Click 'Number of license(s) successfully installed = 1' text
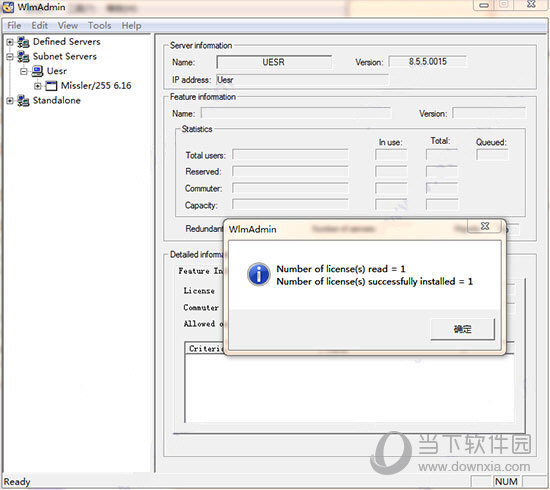The width and height of the screenshot is (550, 490). tap(375, 281)
